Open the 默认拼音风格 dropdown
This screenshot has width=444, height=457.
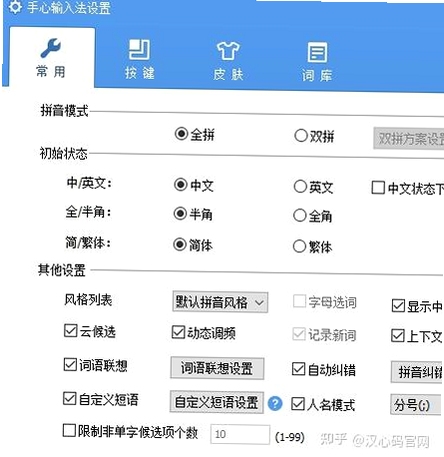[x=220, y=302]
